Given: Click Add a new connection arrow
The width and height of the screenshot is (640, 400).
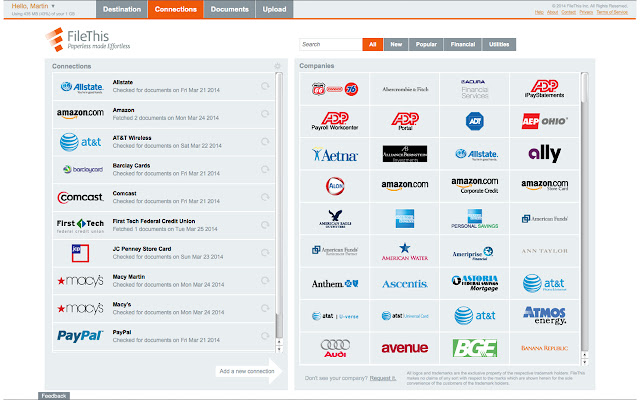Looking at the screenshot, I should (249, 371).
